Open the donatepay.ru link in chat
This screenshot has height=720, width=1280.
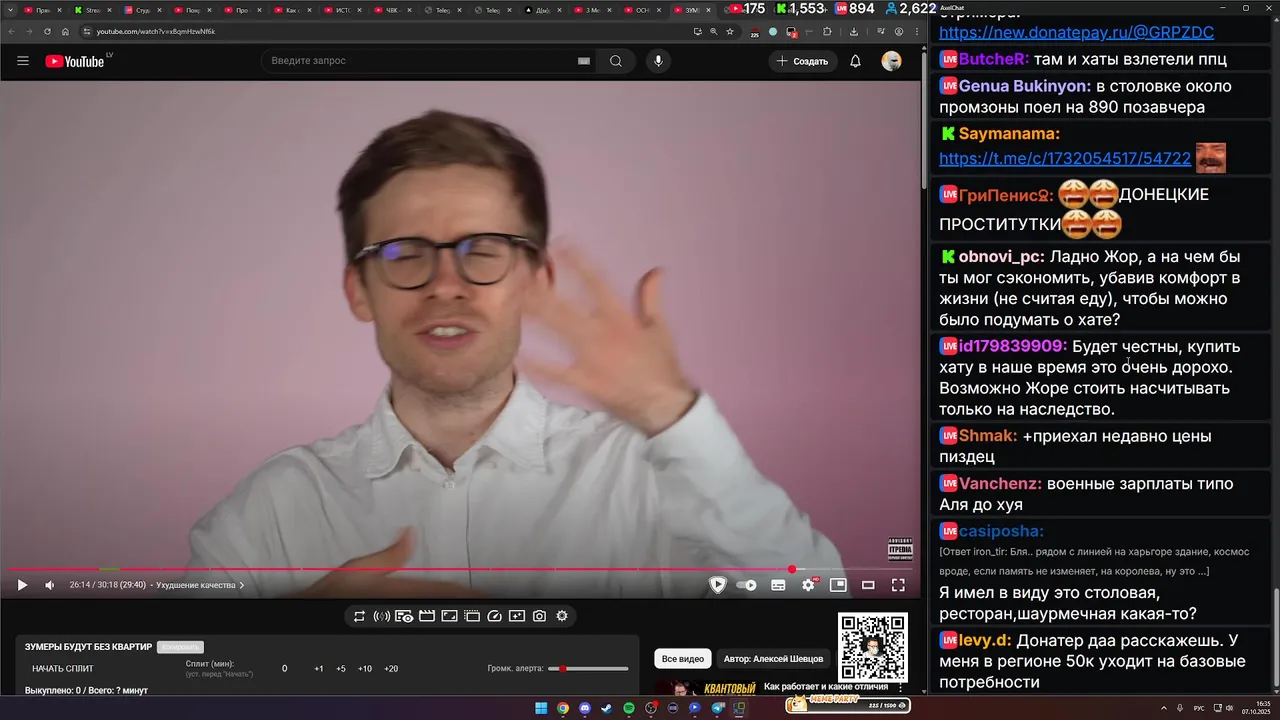(1076, 33)
